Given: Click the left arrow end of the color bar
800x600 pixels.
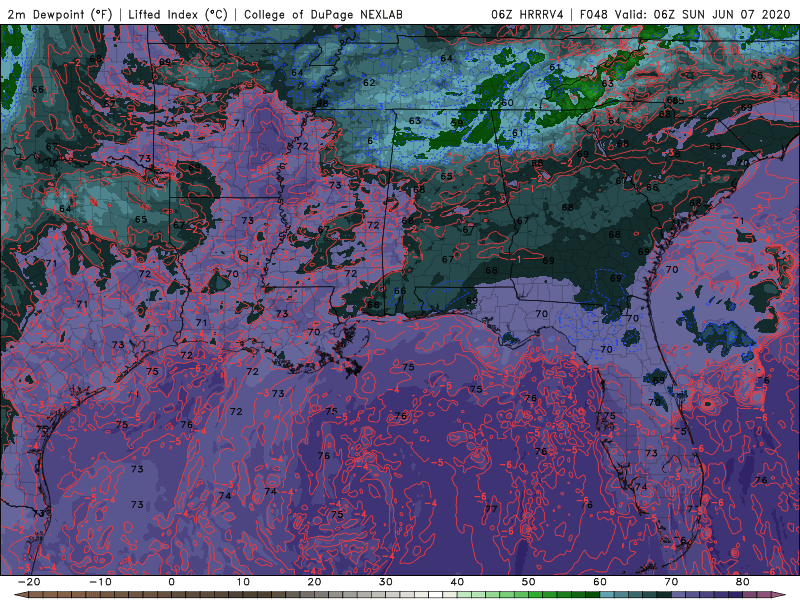Looking at the screenshot, I should tap(20, 595).
